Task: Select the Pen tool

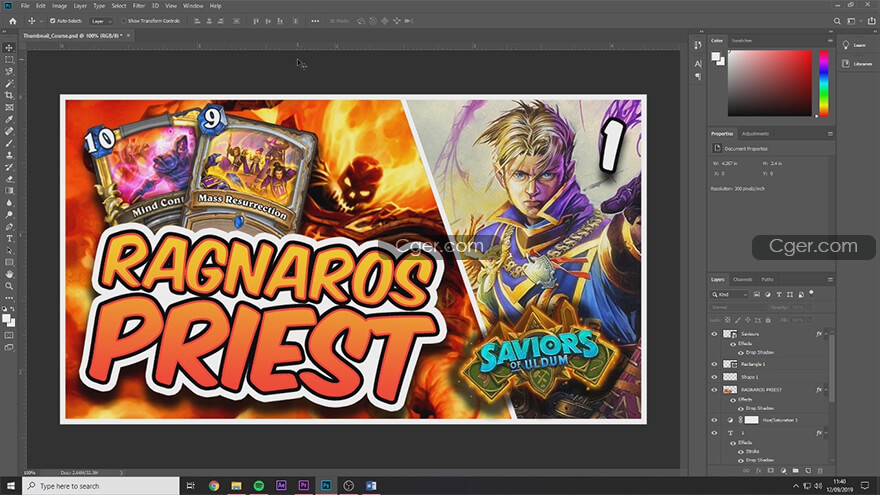Action: tap(9, 227)
